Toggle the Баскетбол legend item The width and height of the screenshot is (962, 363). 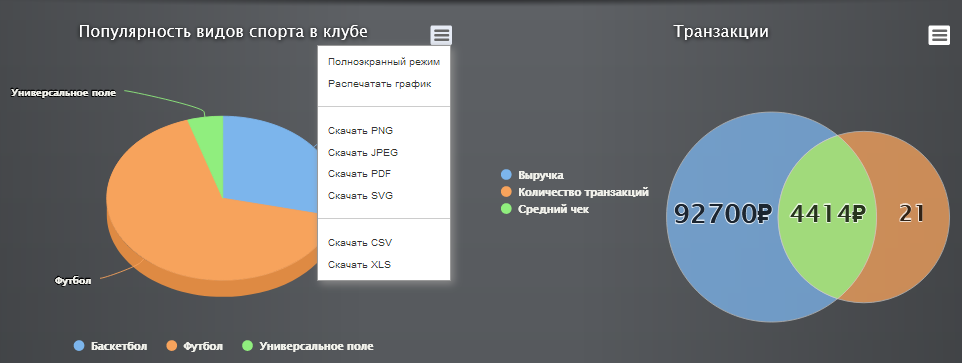(x=110, y=346)
